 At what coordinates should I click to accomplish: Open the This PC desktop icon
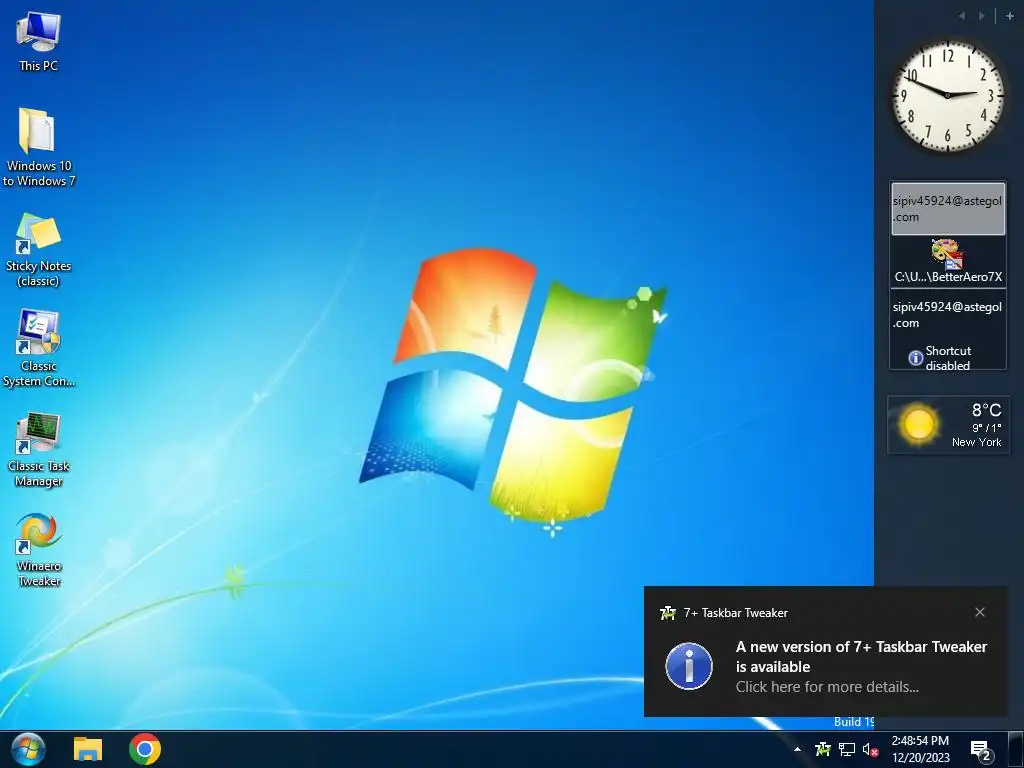39,42
